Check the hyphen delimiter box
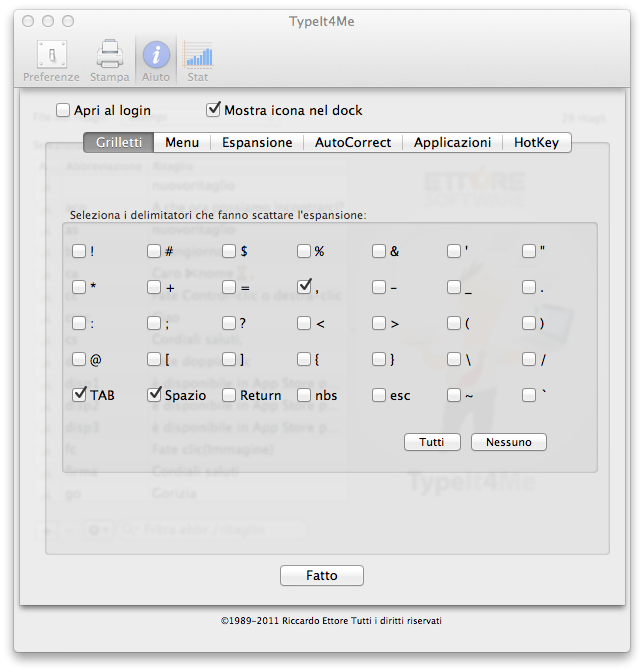The height and width of the screenshot is (672, 644). click(379, 287)
